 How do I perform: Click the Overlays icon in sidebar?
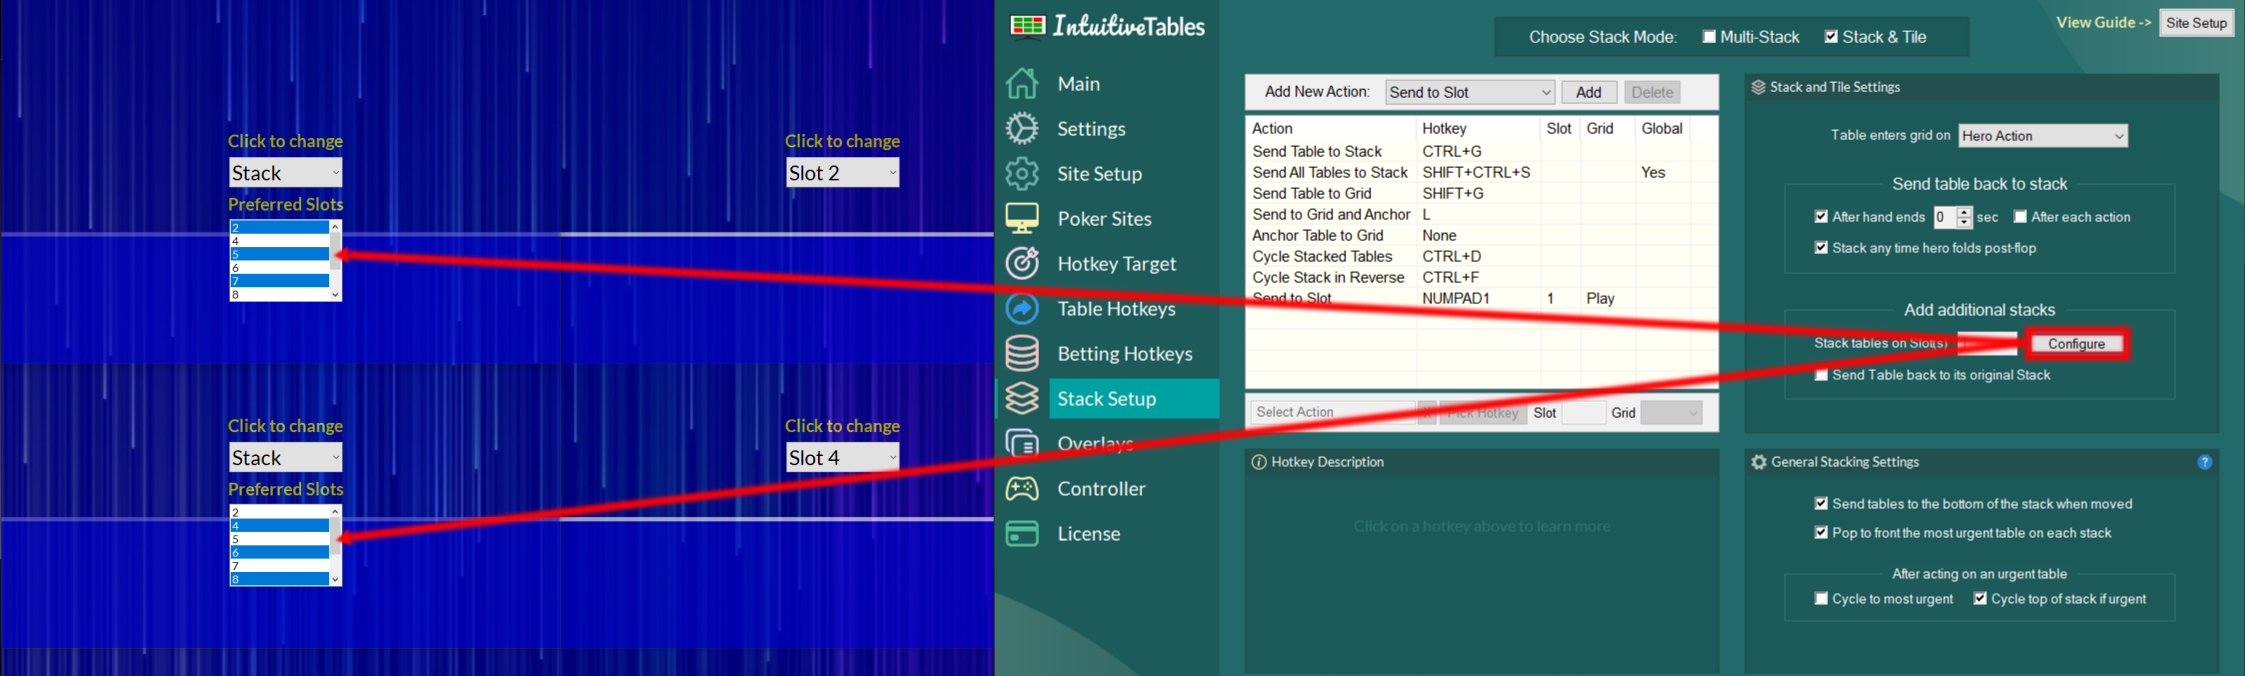pyautogui.click(x=1022, y=443)
